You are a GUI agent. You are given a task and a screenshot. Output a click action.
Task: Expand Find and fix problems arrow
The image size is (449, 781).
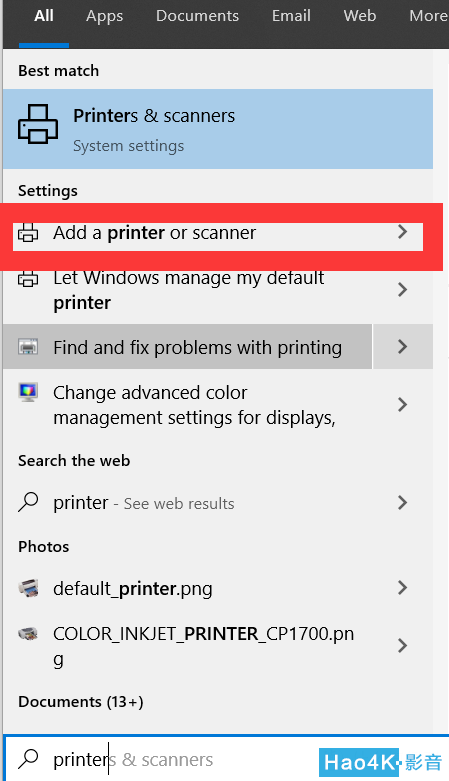pyautogui.click(x=403, y=347)
